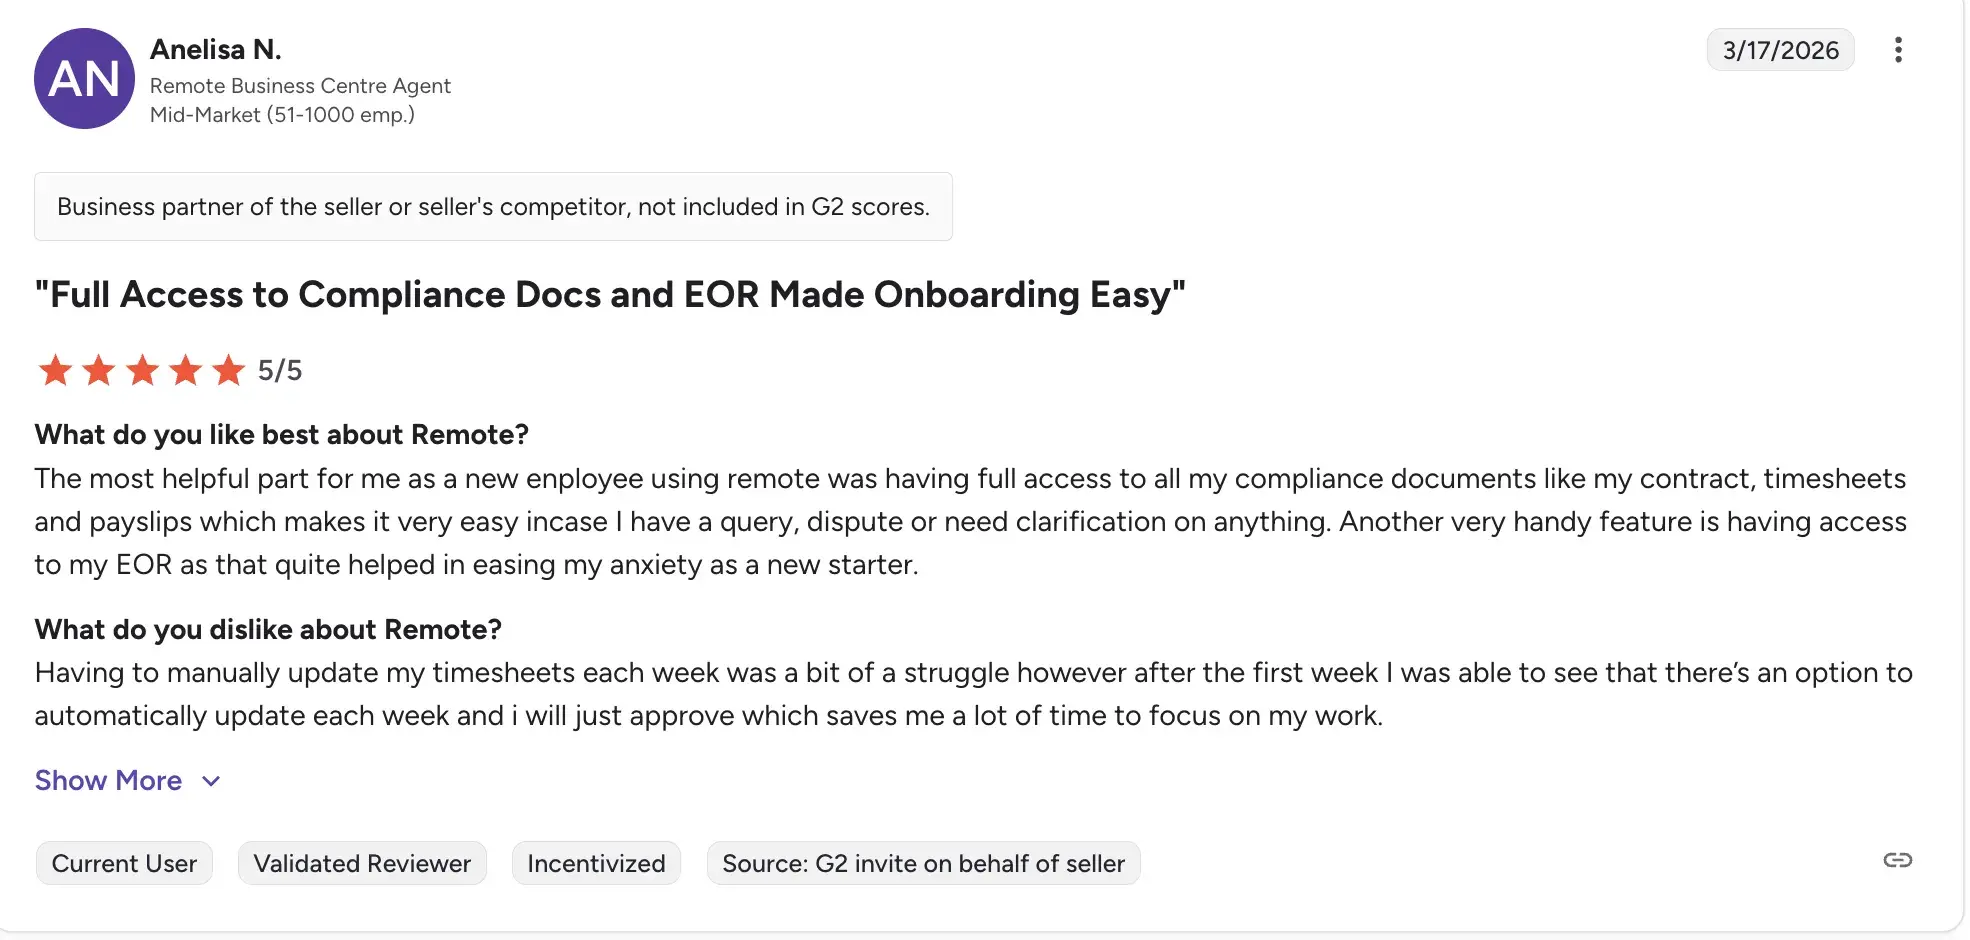1970x940 pixels.
Task: Click the first rating star
Action: (55, 371)
